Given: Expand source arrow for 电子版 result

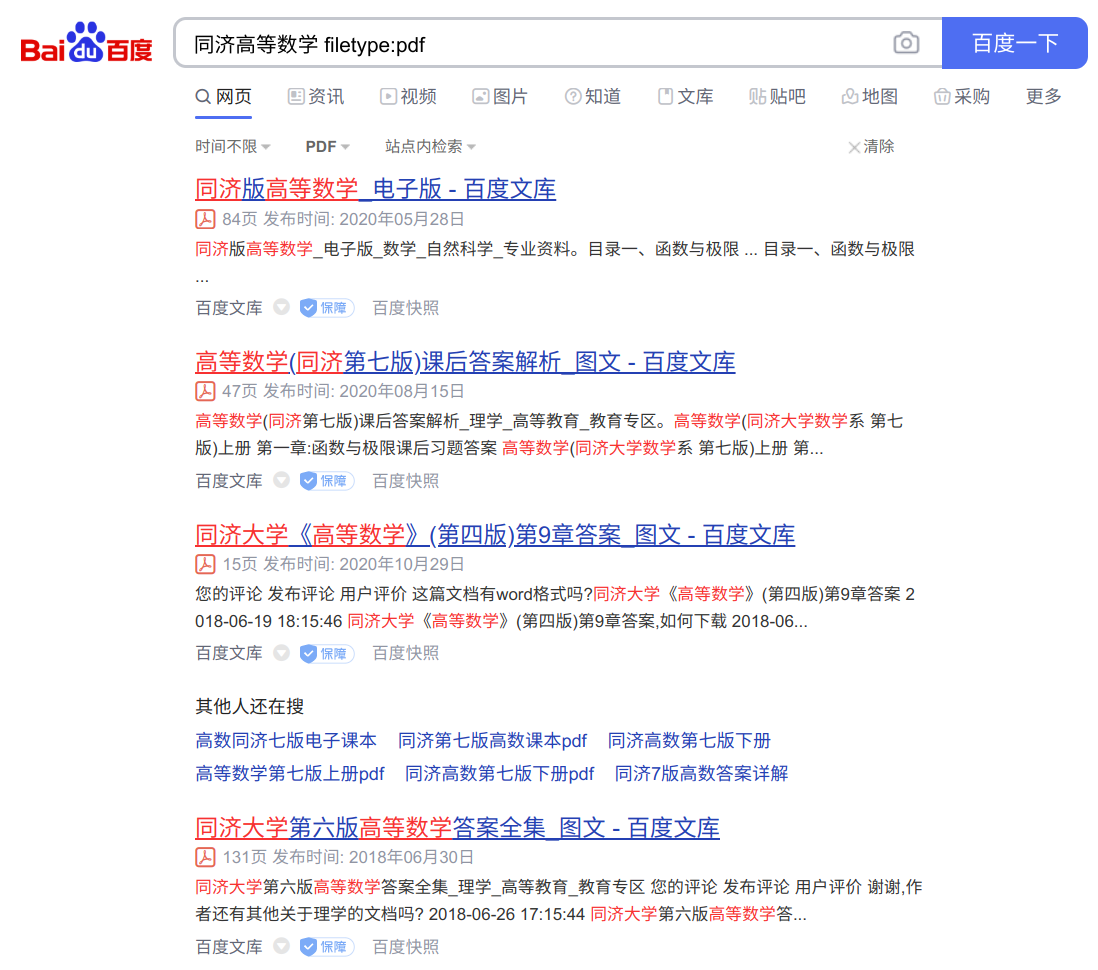Looking at the screenshot, I should click(282, 307).
